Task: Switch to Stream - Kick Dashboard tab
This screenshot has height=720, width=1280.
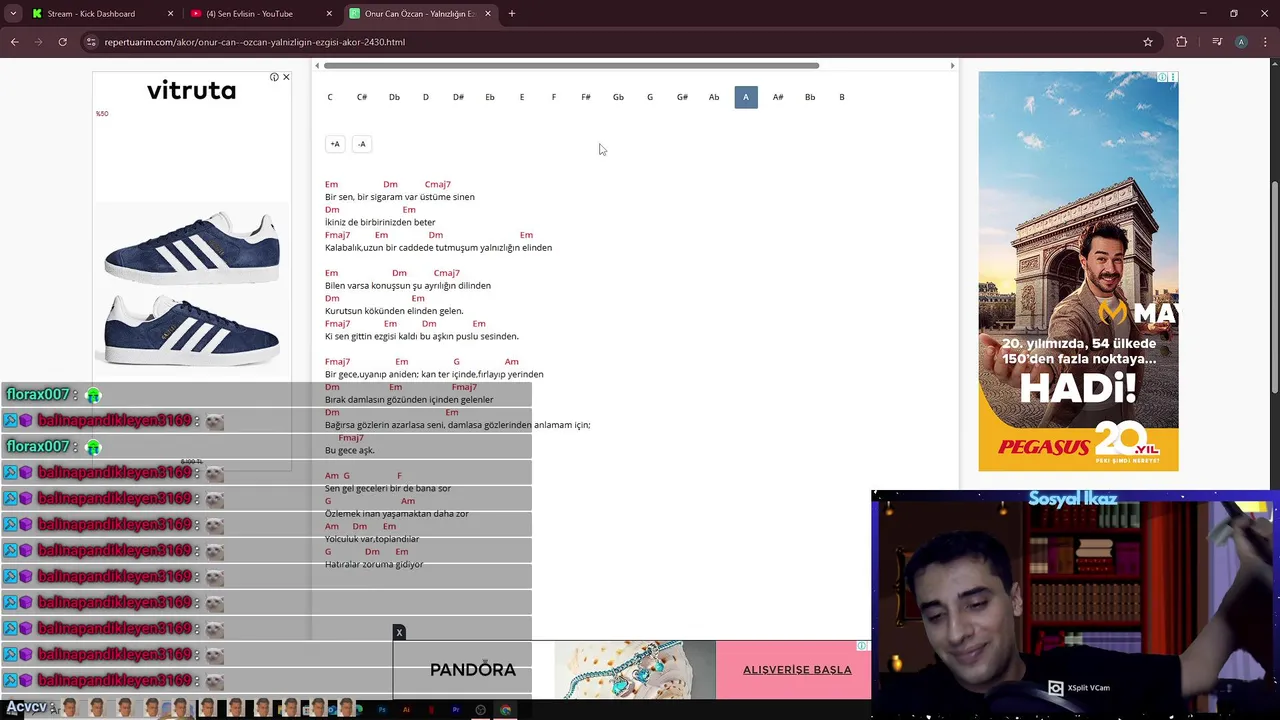Action: pyautogui.click(x=101, y=14)
